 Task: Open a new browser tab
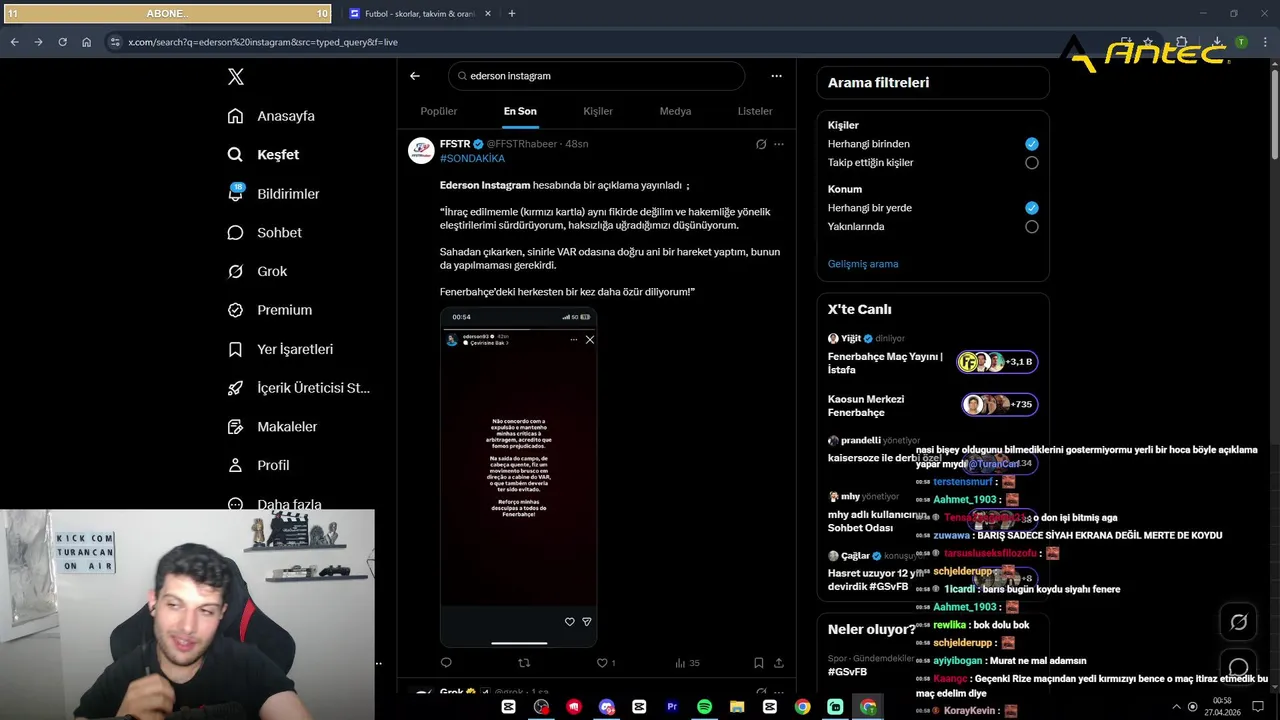pos(512,14)
